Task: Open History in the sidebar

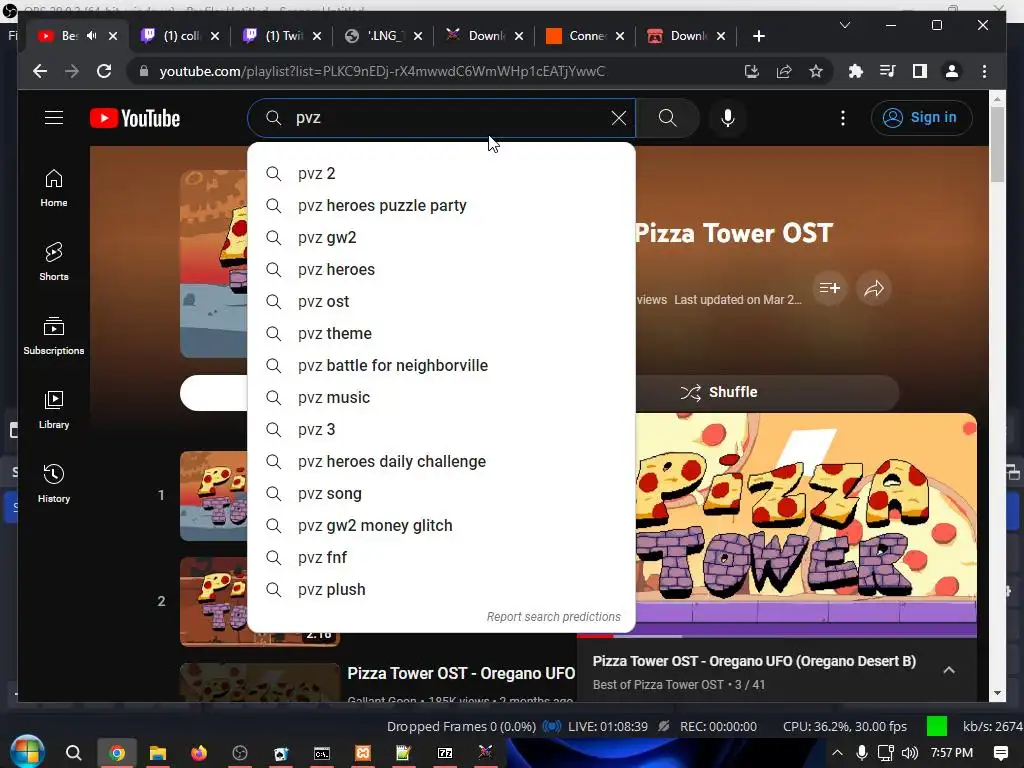Action: tap(54, 483)
